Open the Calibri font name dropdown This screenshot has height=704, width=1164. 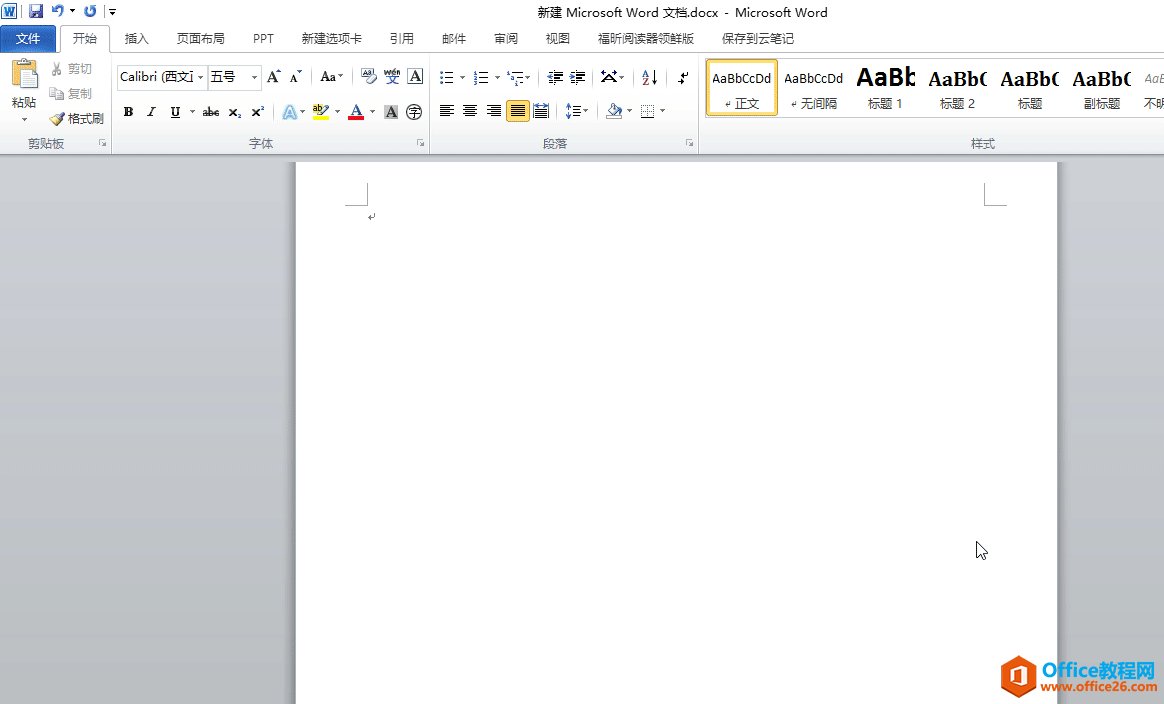tap(200, 77)
